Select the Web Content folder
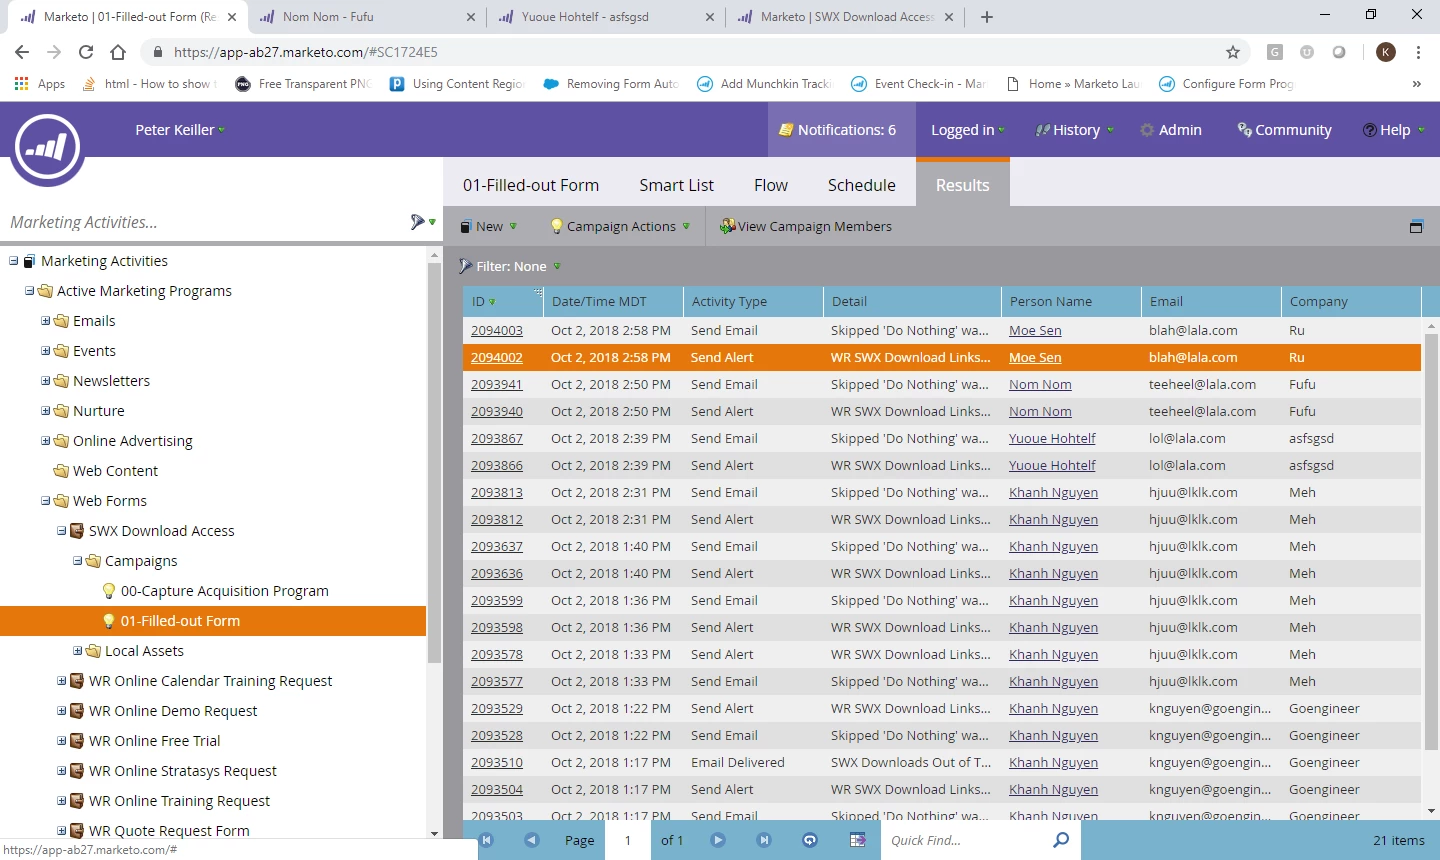Viewport: 1440px width, 860px height. click(x=115, y=471)
